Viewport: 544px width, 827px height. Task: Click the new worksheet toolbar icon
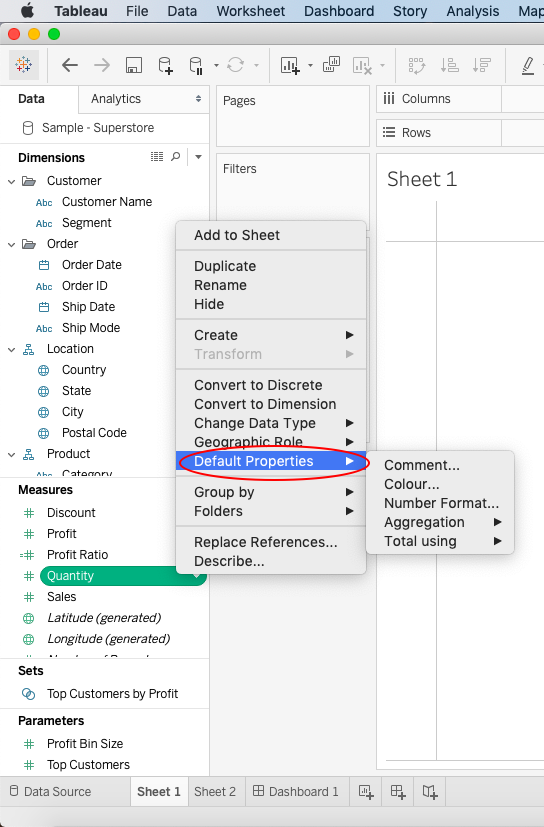click(x=291, y=65)
